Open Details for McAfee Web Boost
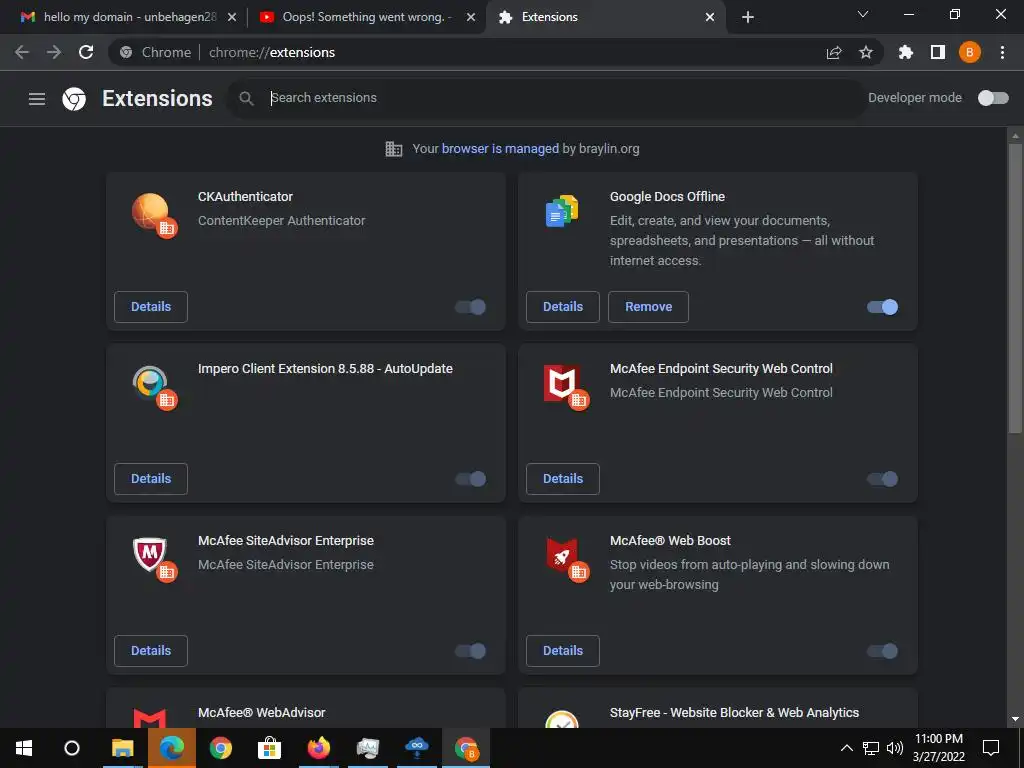 pos(563,650)
